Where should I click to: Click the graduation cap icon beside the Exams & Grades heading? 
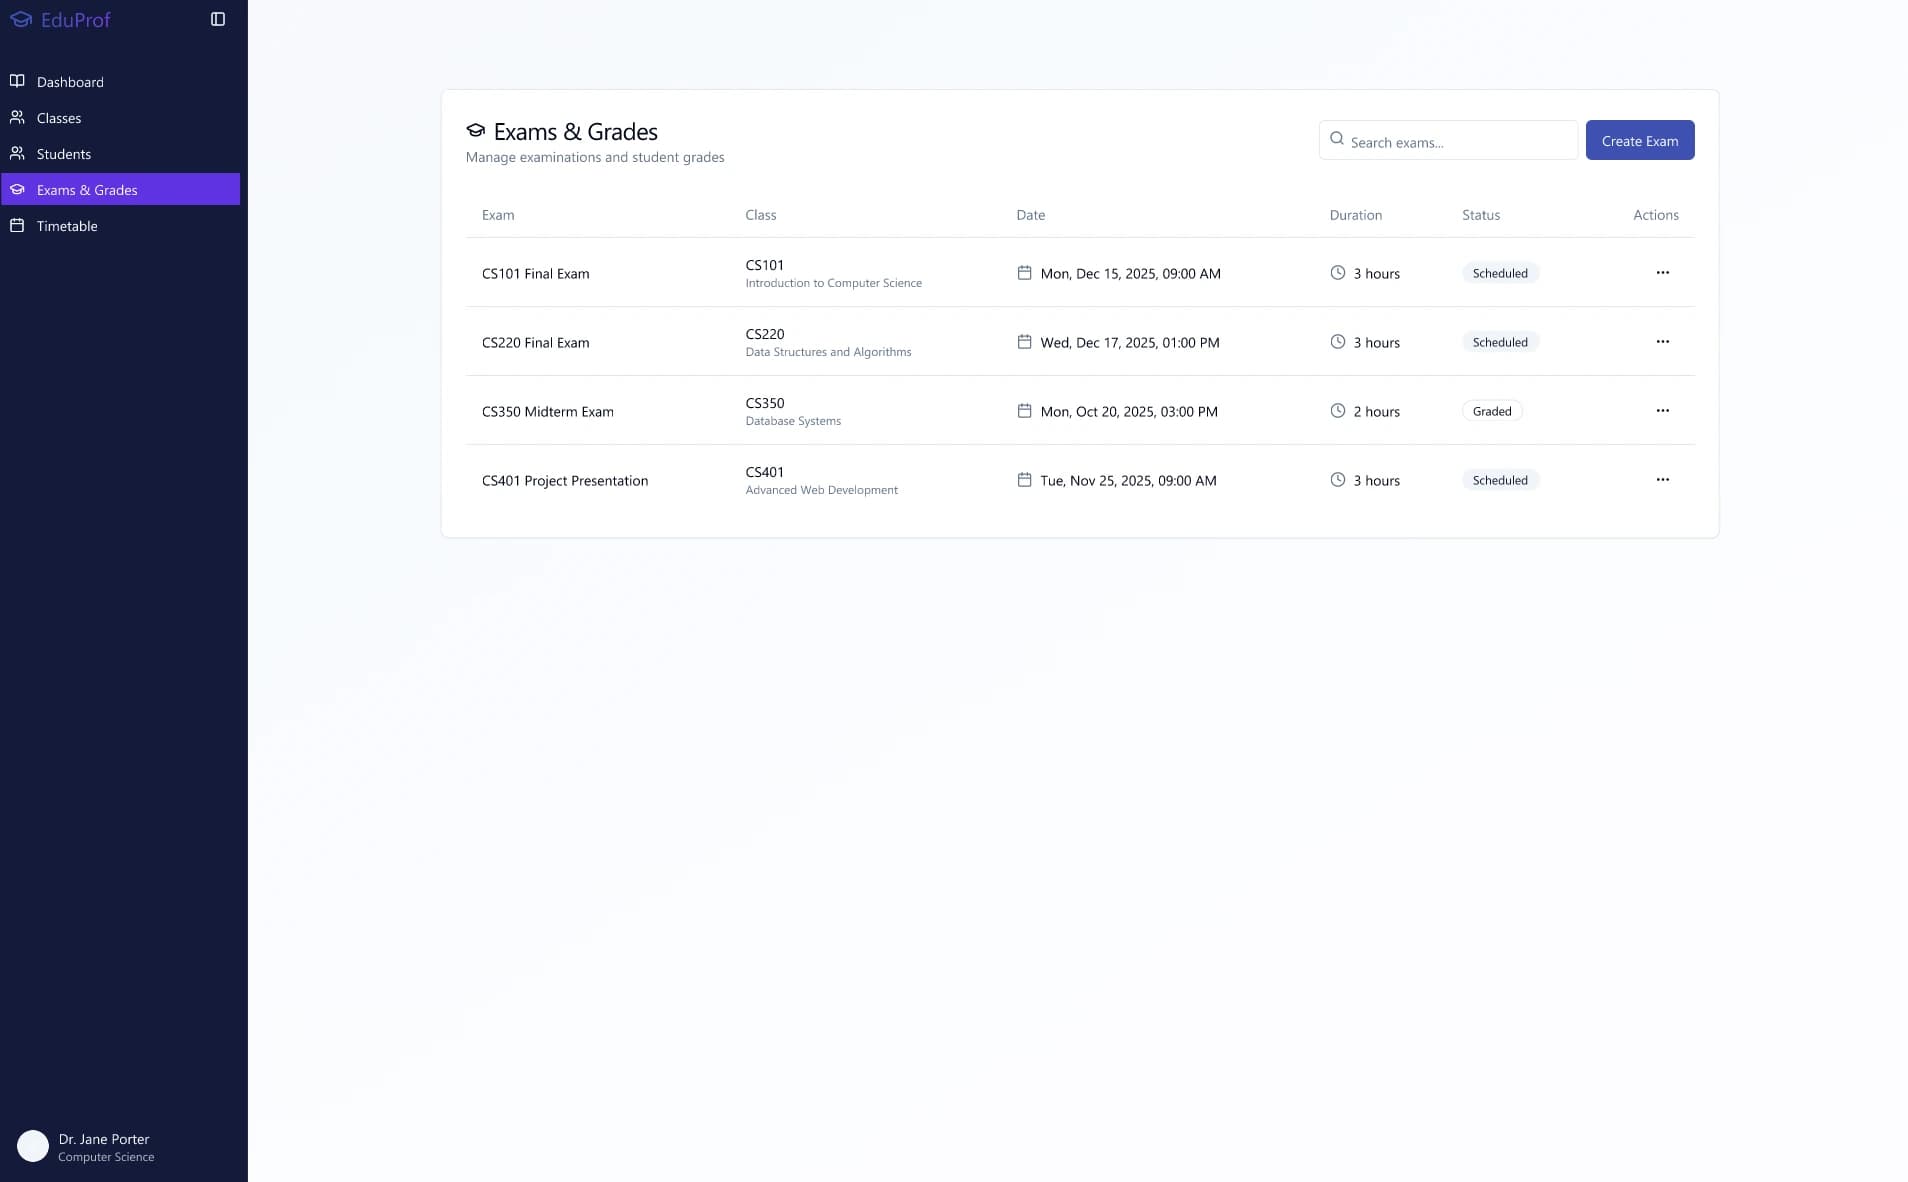(476, 131)
